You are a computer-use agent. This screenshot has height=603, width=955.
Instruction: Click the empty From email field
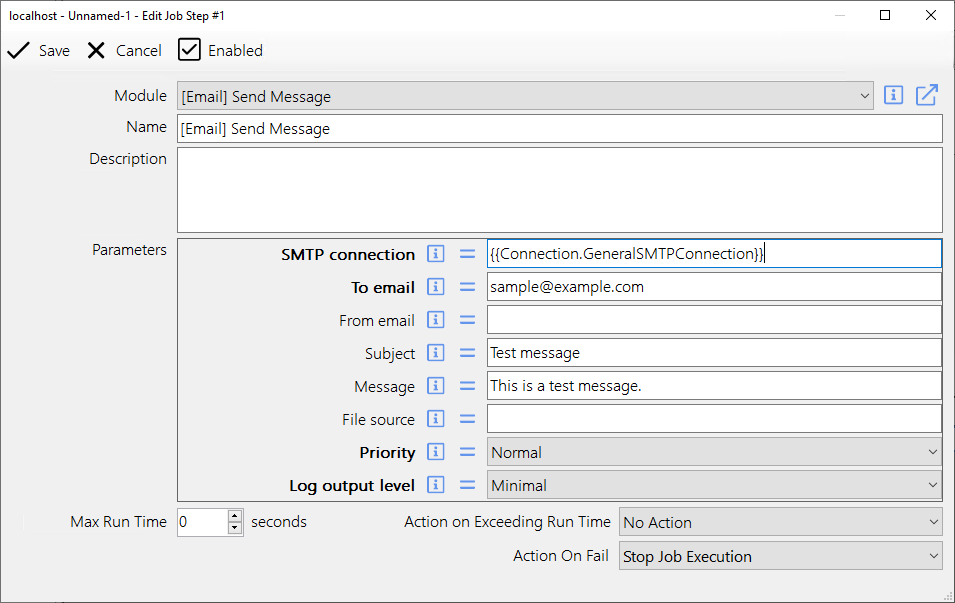click(714, 320)
